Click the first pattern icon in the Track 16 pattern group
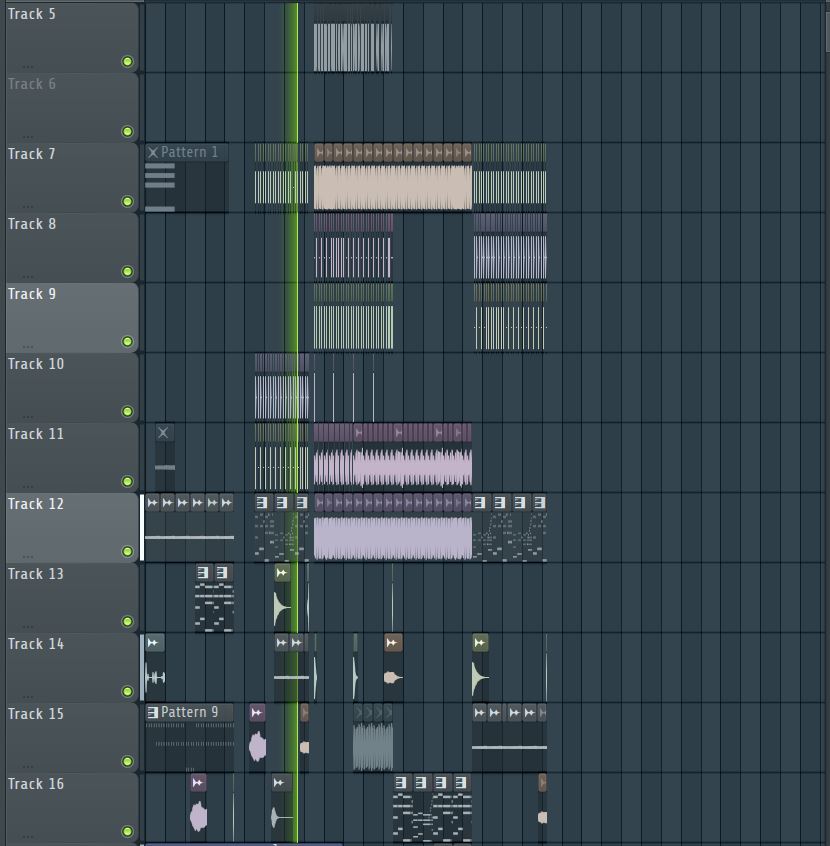 pos(400,782)
